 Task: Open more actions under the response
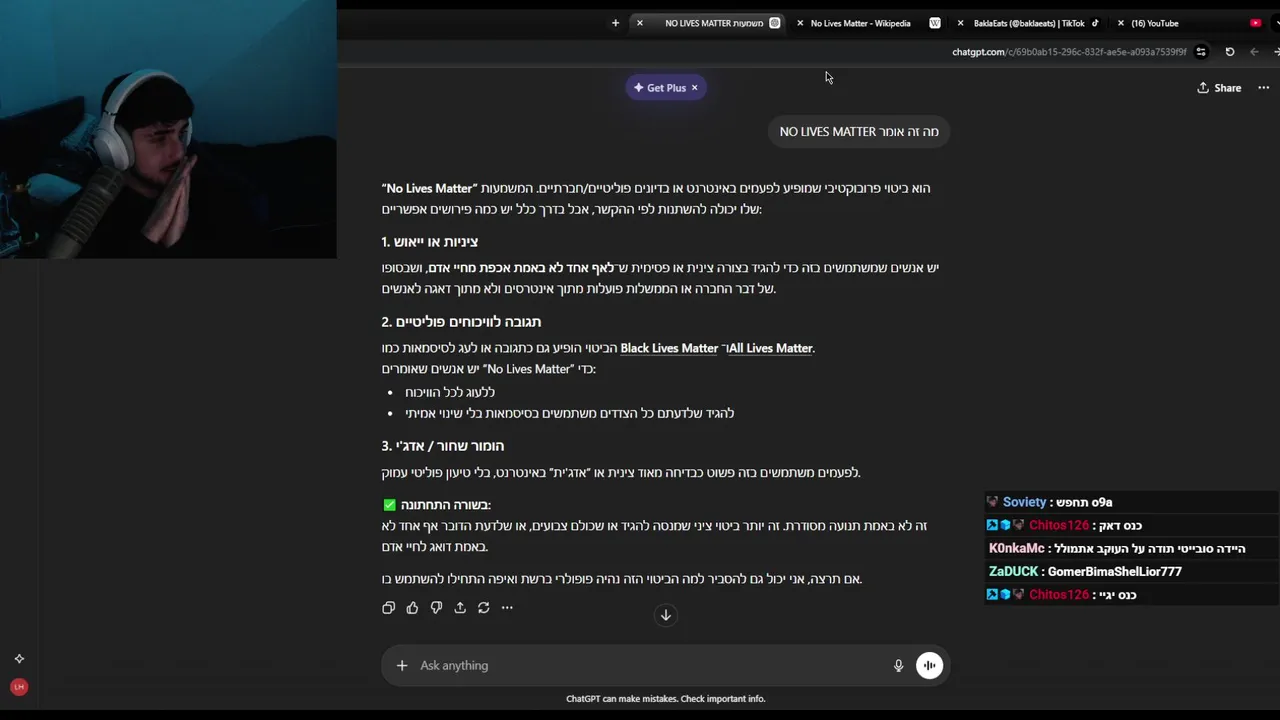(x=507, y=607)
